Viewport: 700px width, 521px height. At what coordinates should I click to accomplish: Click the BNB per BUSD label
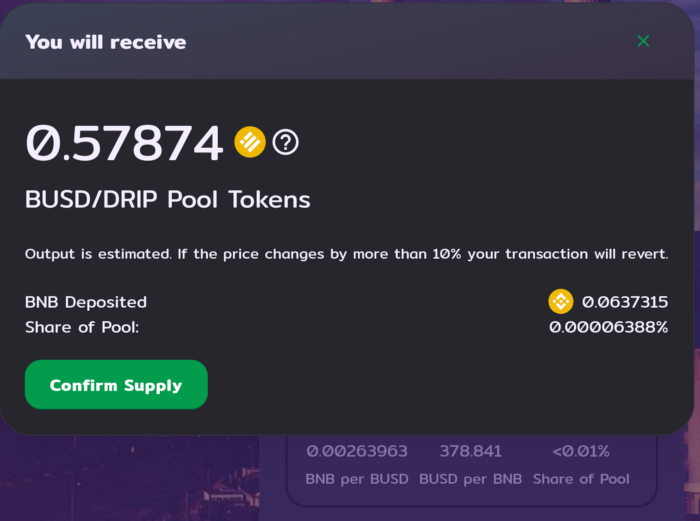tap(357, 479)
